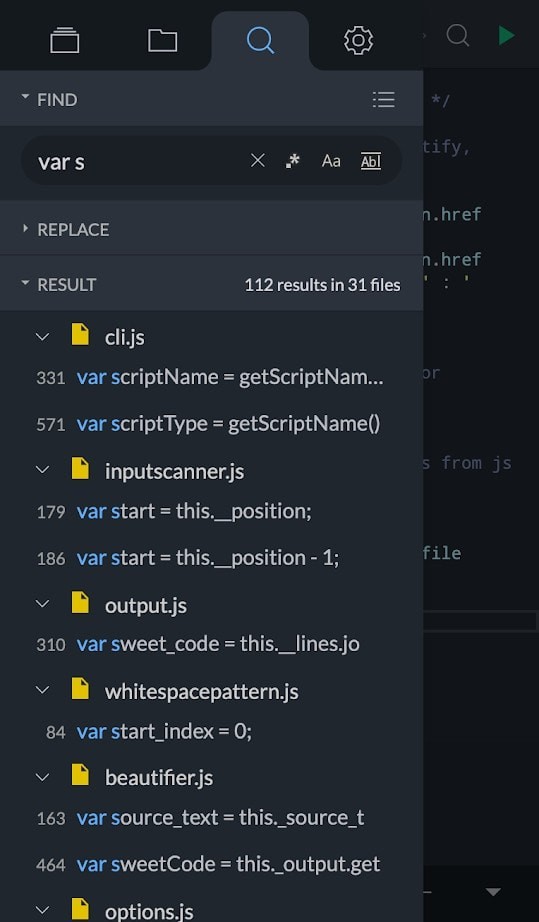Toggle regular expression search
539x922 pixels.
pos(293,161)
